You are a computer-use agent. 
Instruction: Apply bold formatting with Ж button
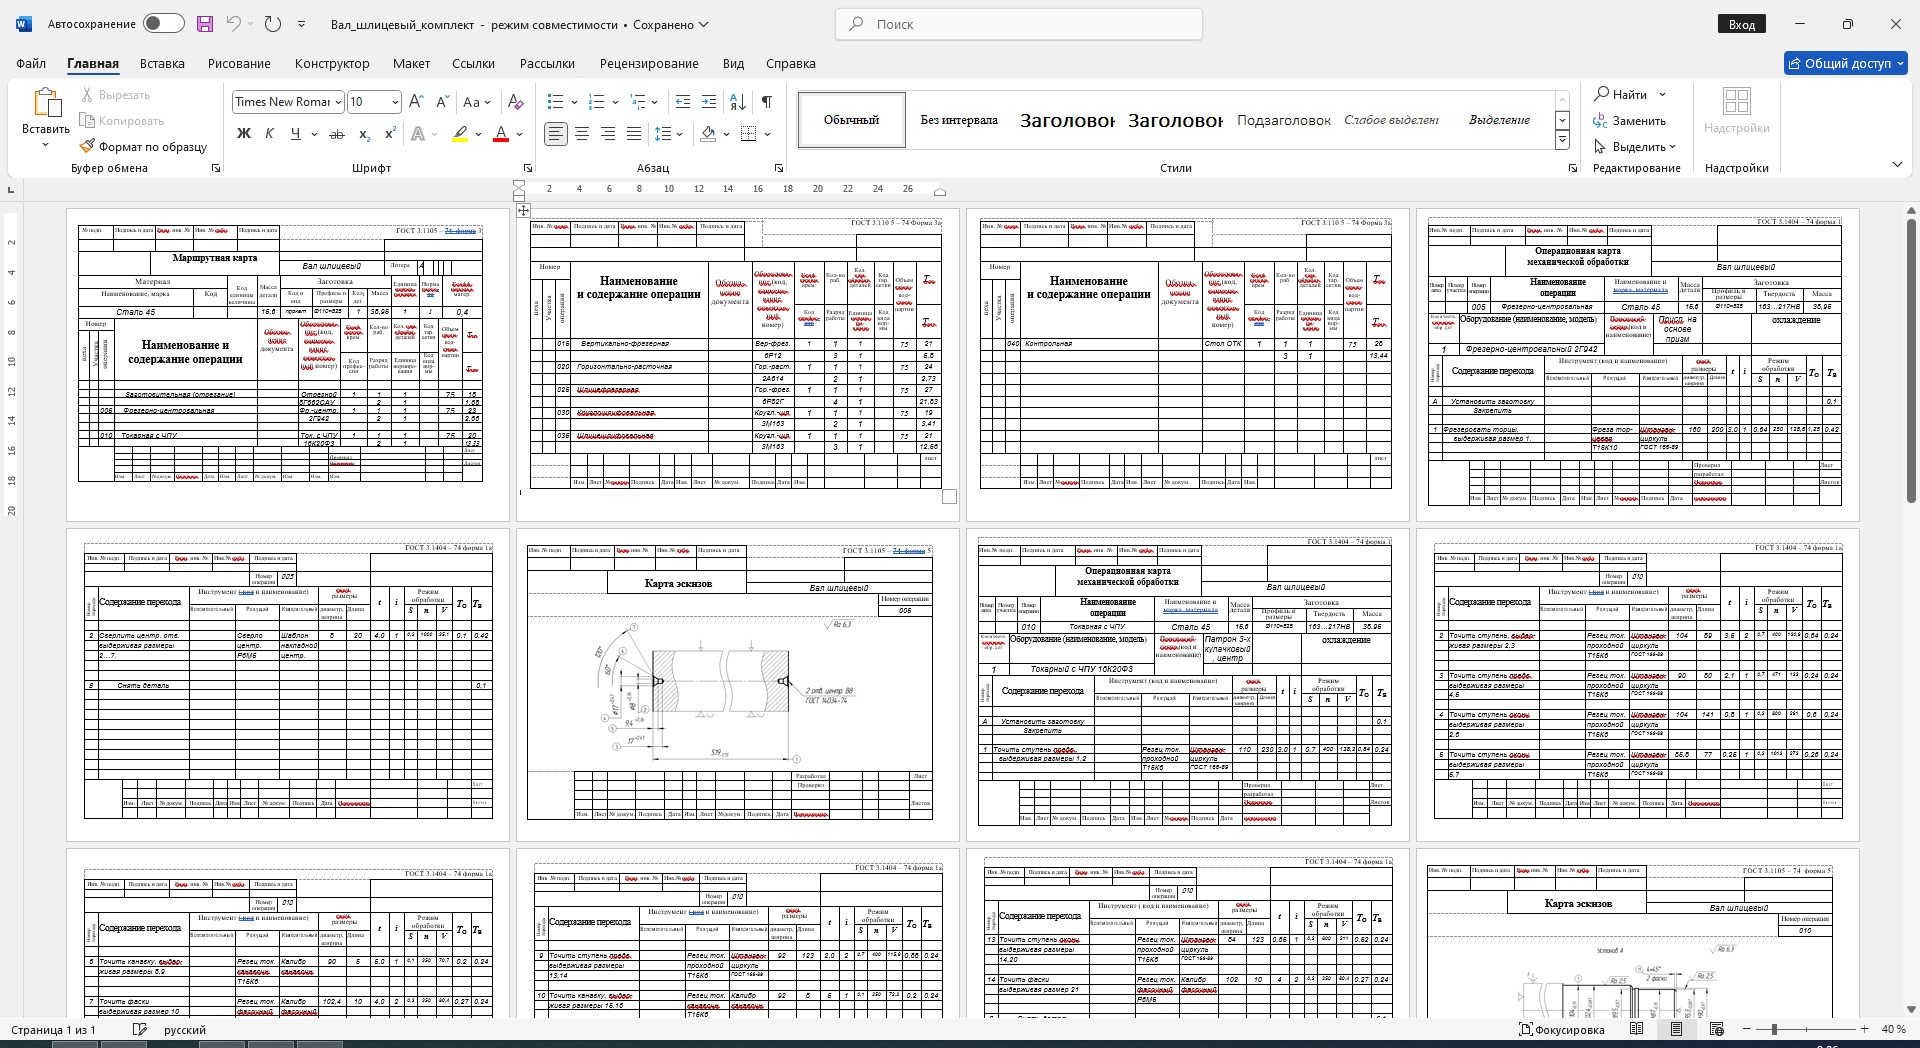(243, 133)
